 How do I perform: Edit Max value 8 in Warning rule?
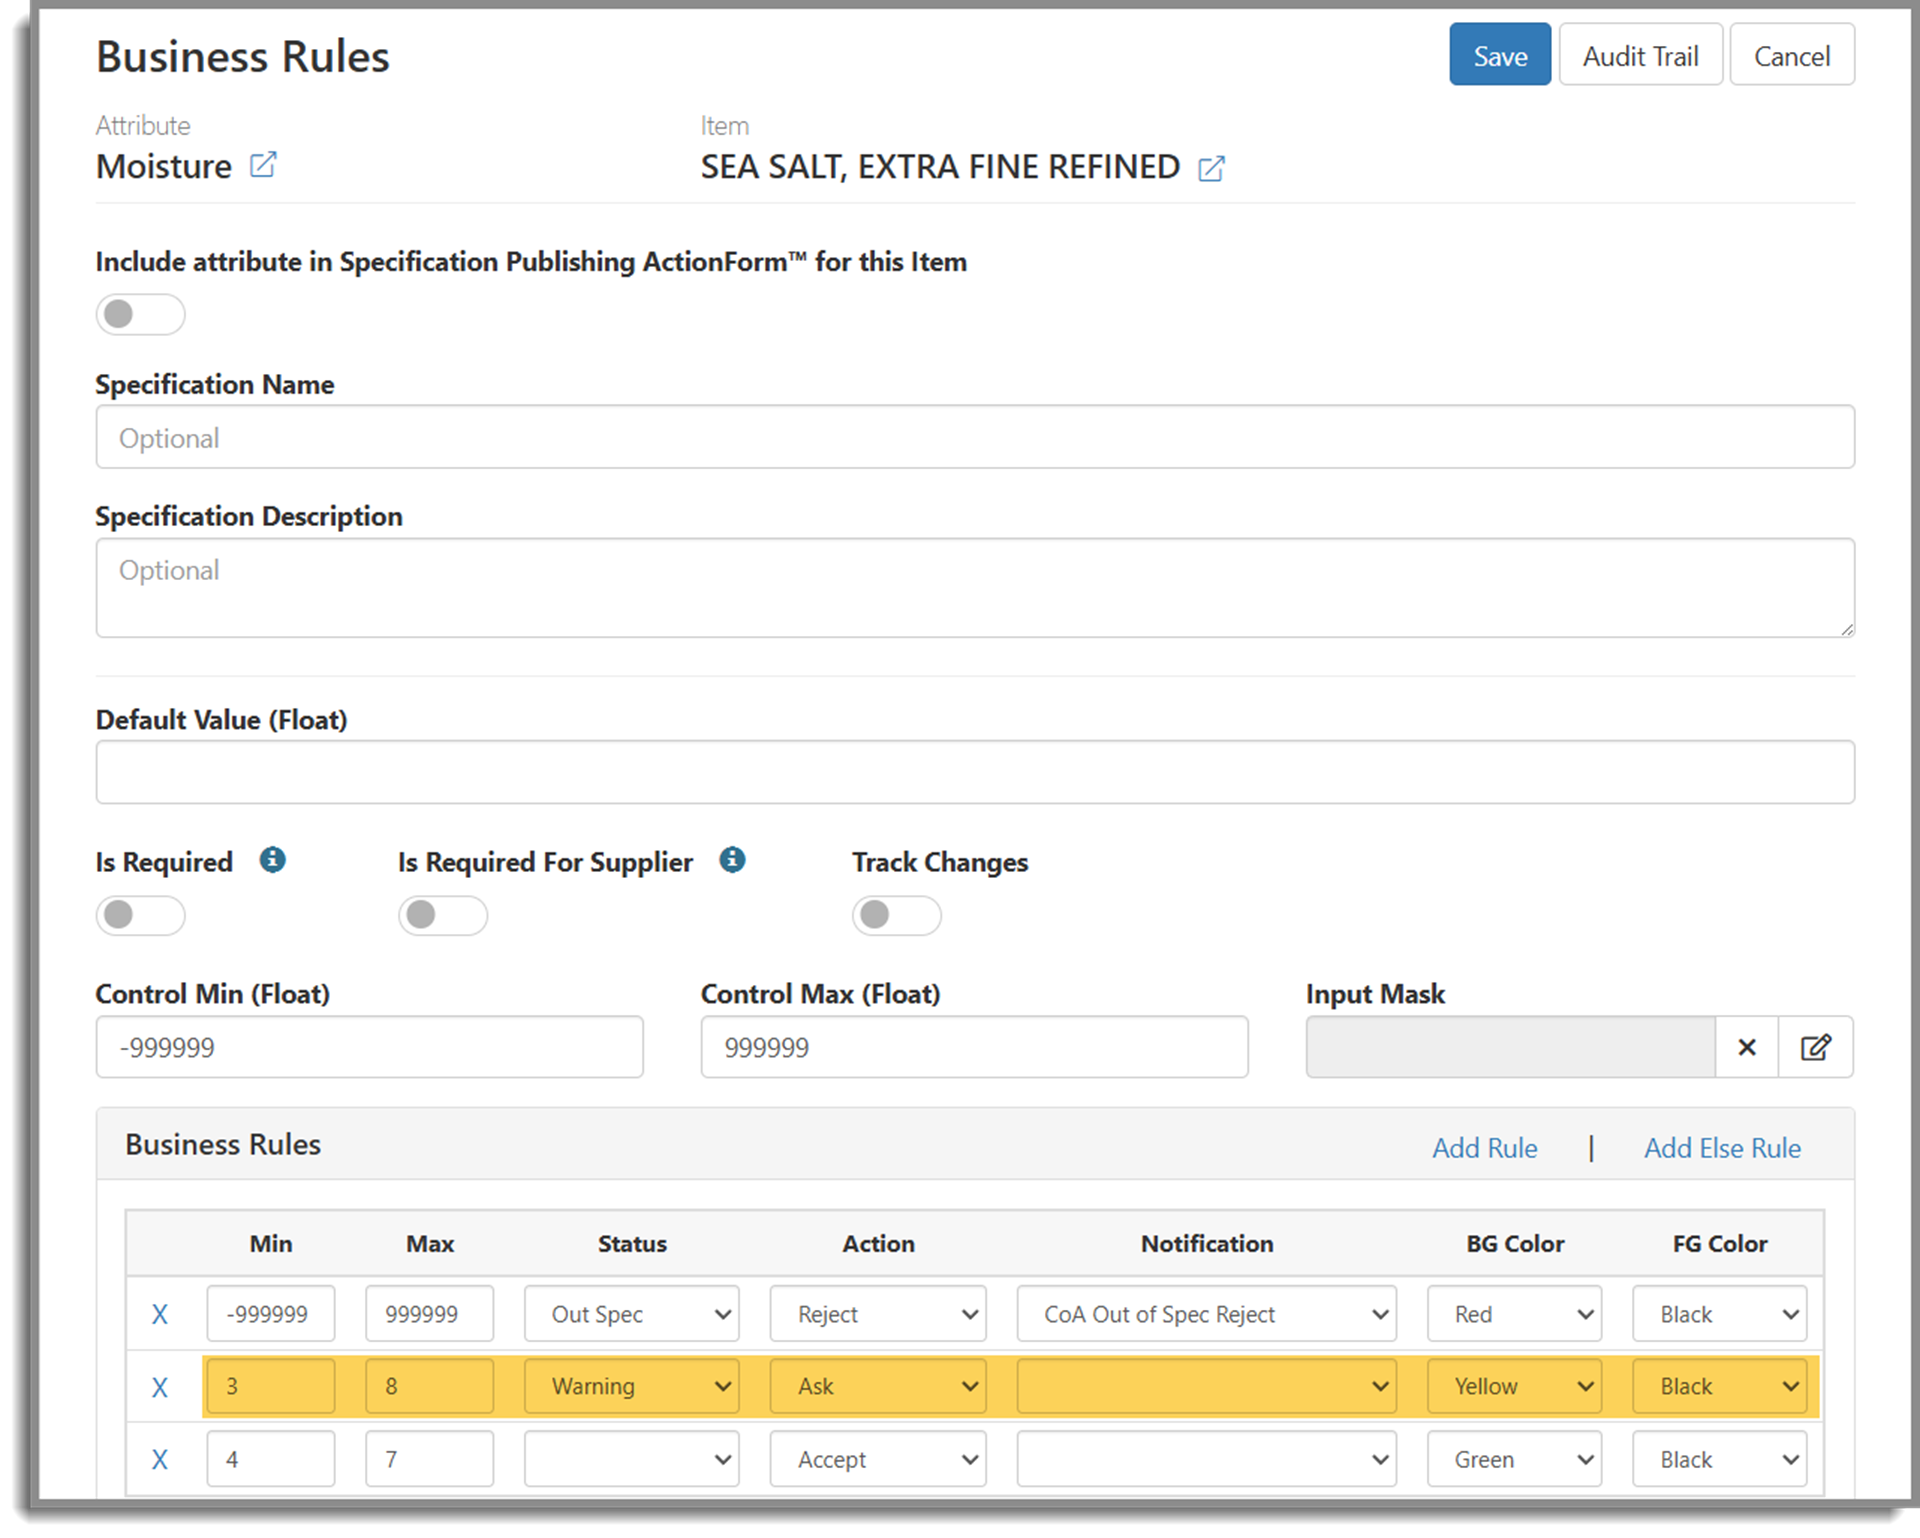(429, 1386)
